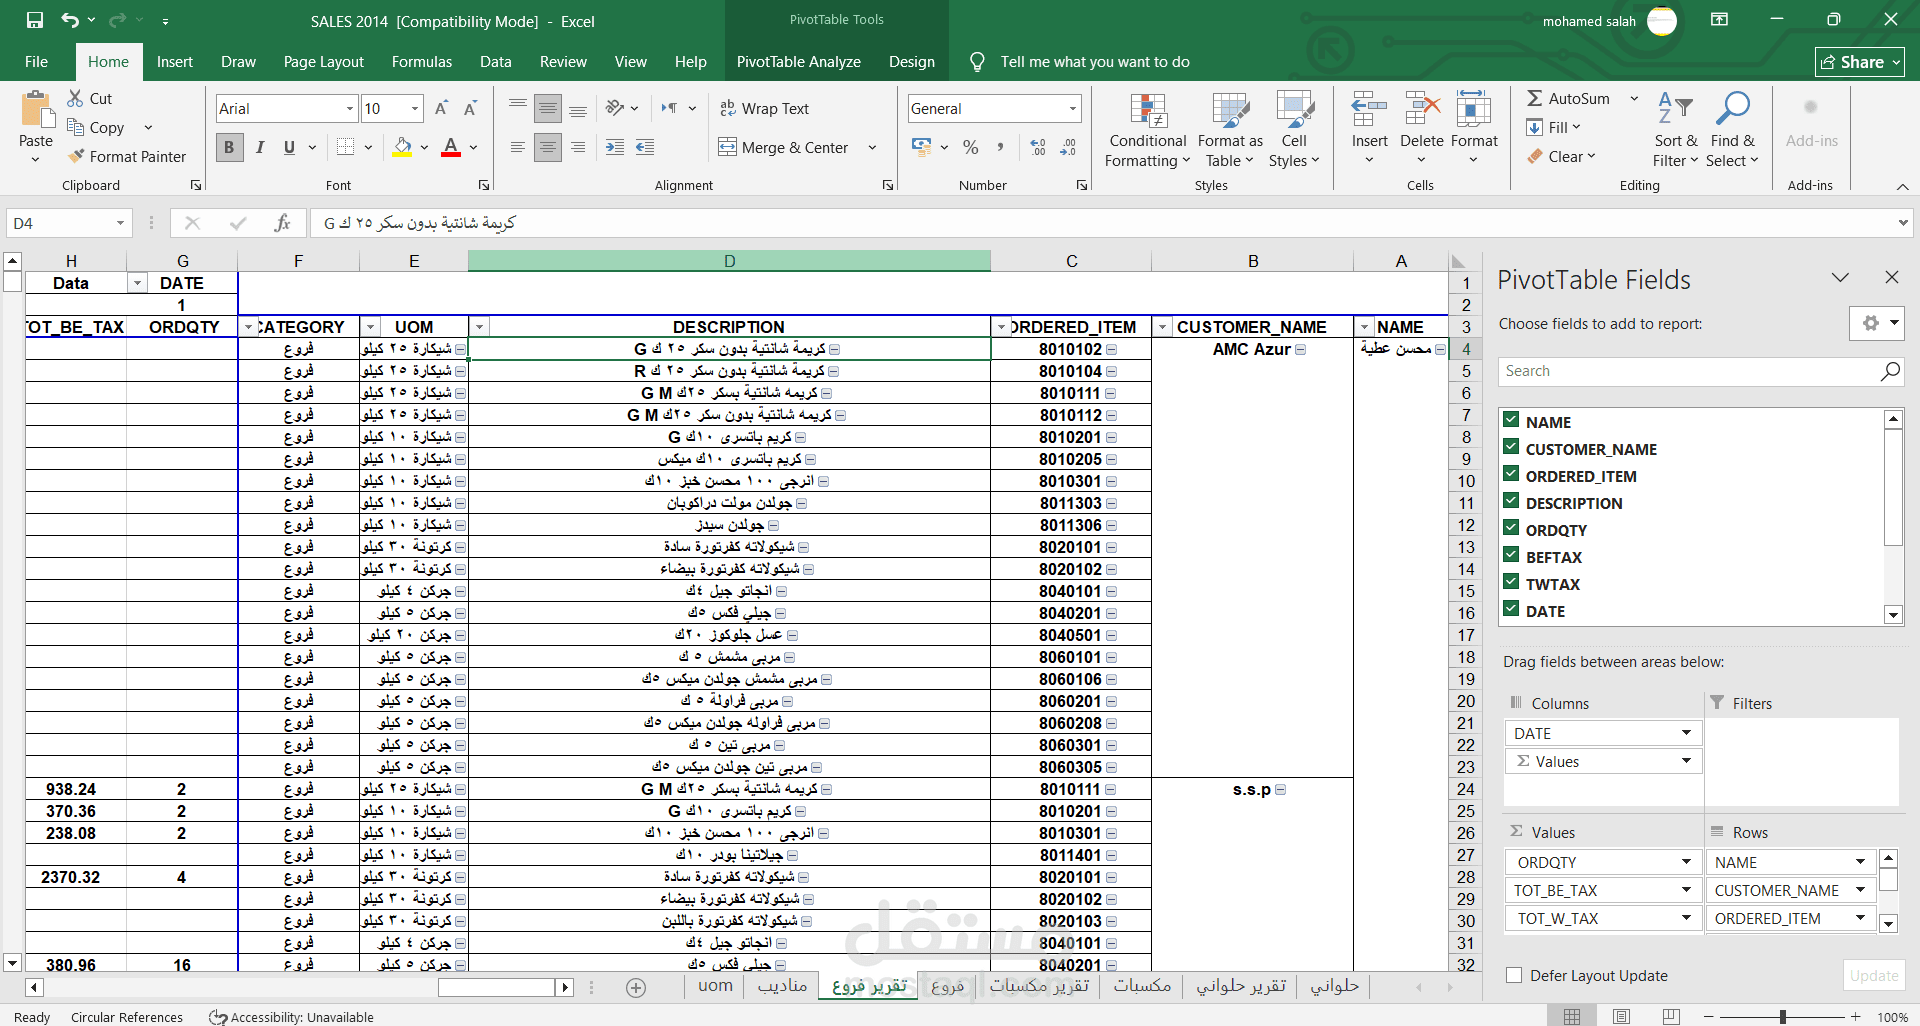The width and height of the screenshot is (1920, 1026).
Task: Open the General number format dropdown
Action: click(x=1073, y=108)
